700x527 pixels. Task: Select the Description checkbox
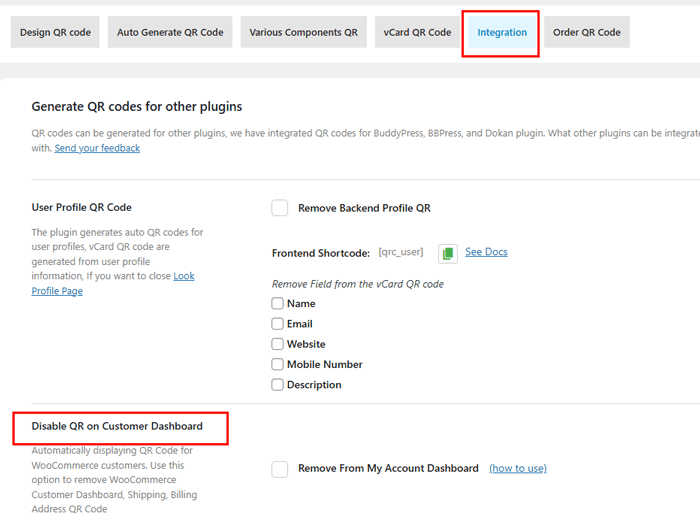click(x=278, y=385)
